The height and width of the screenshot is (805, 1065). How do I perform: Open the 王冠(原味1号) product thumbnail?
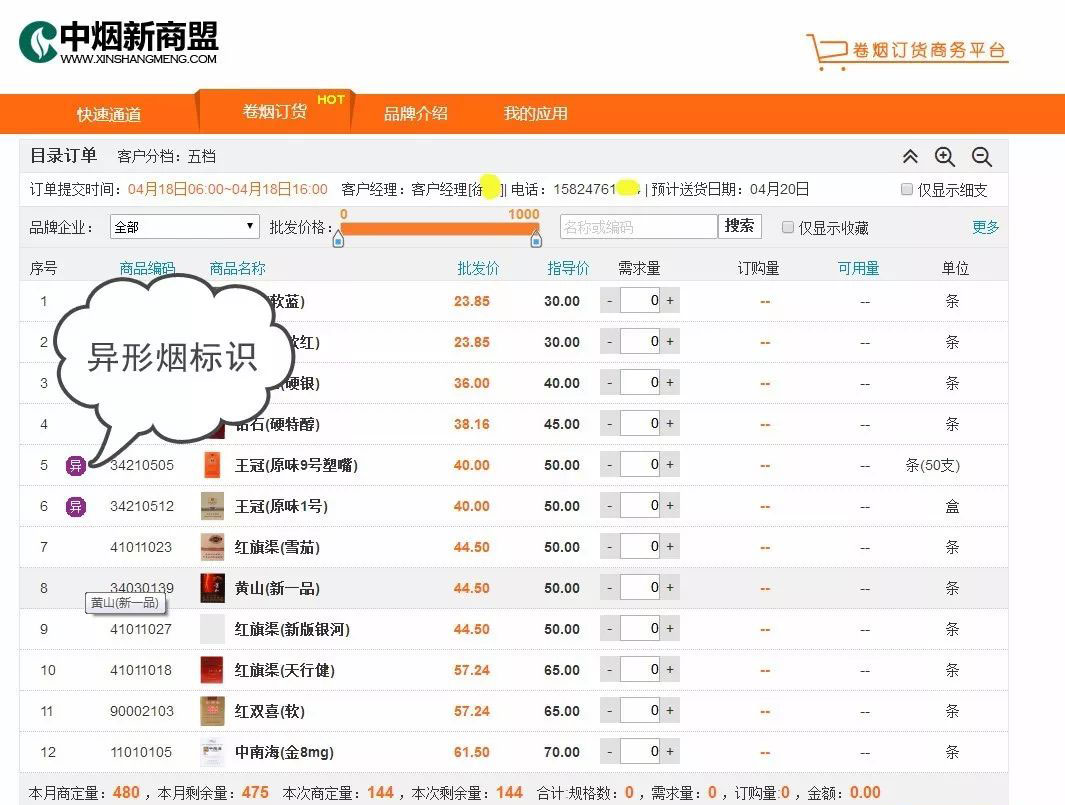[213, 506]
